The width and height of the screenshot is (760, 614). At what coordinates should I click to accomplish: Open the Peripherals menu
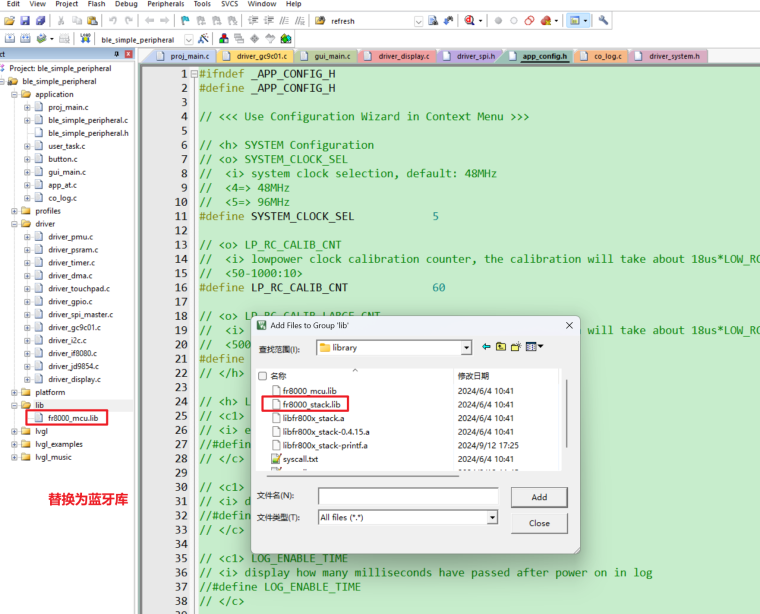[x=166, y=4]
